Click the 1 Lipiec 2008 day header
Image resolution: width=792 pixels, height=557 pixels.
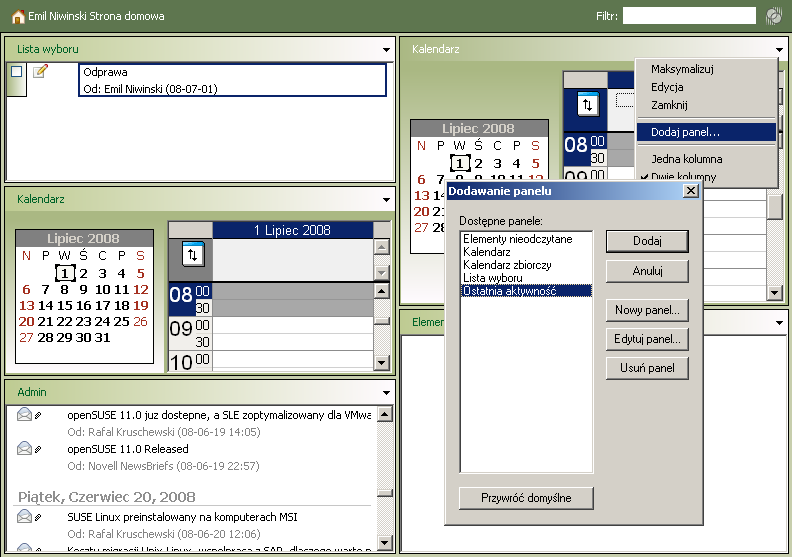(292, 230)
